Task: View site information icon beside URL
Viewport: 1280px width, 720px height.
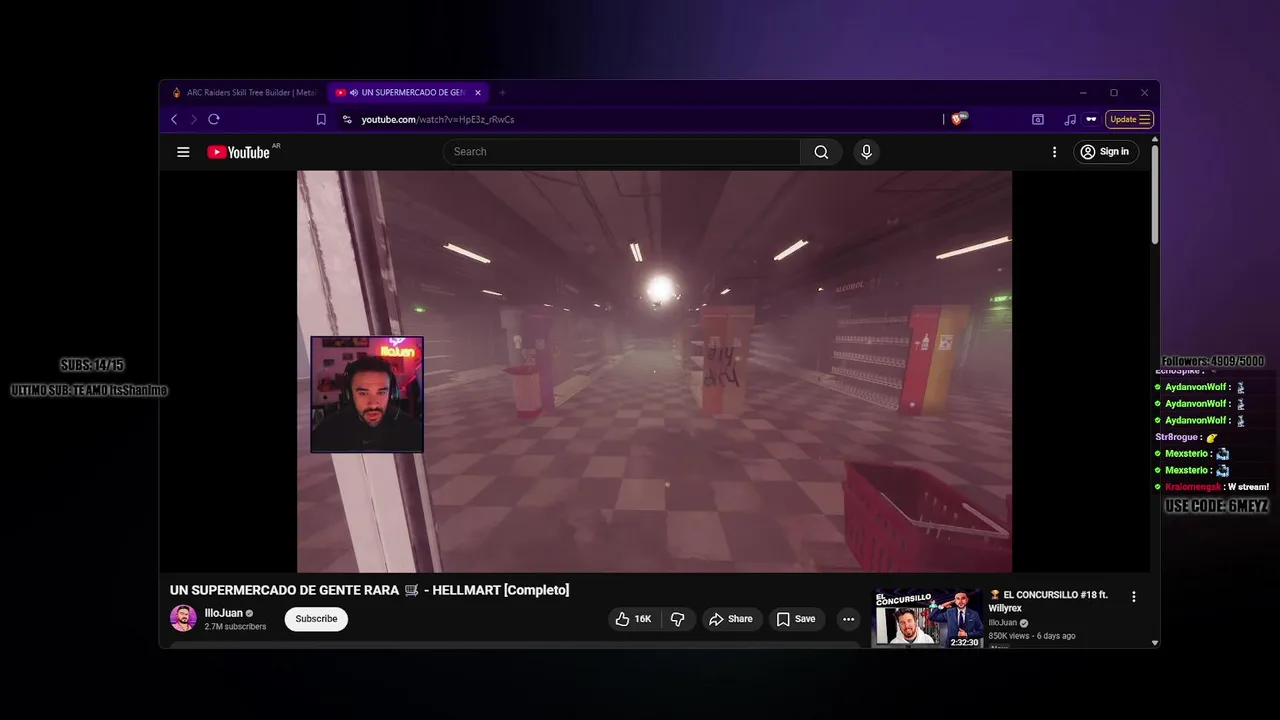Action: click(x=347, y=119)
